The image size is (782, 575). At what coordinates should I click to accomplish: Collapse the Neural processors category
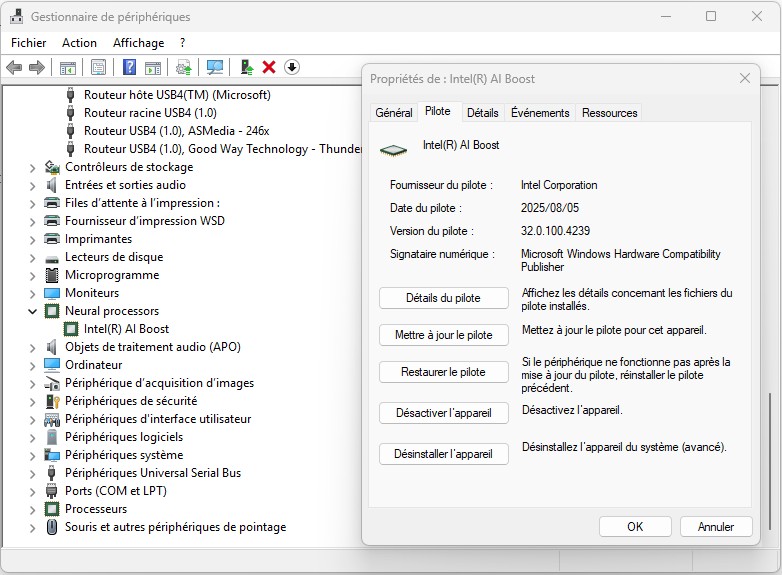[x=32, y=311]
